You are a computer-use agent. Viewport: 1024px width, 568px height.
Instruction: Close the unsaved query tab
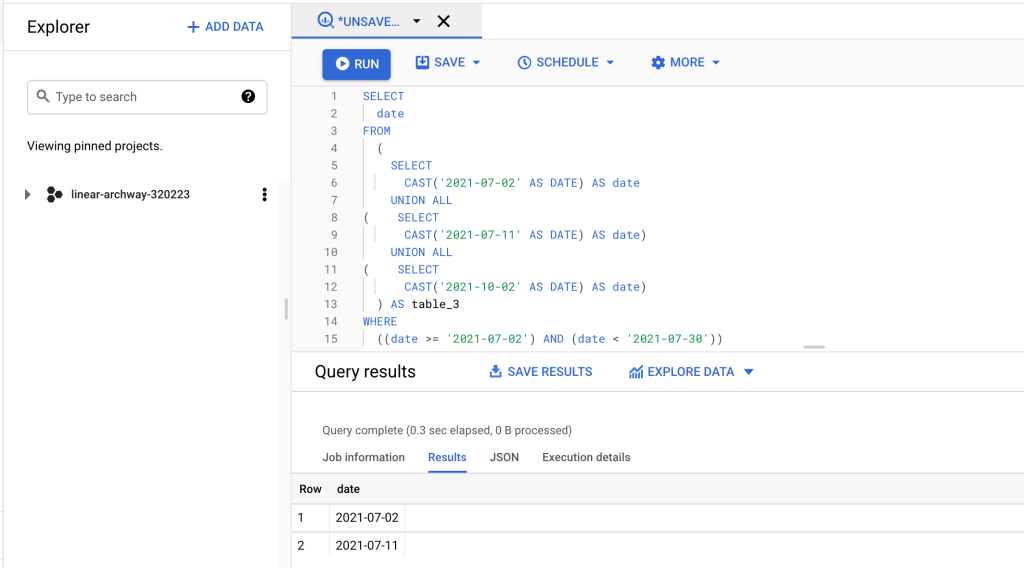click(444, 21)
